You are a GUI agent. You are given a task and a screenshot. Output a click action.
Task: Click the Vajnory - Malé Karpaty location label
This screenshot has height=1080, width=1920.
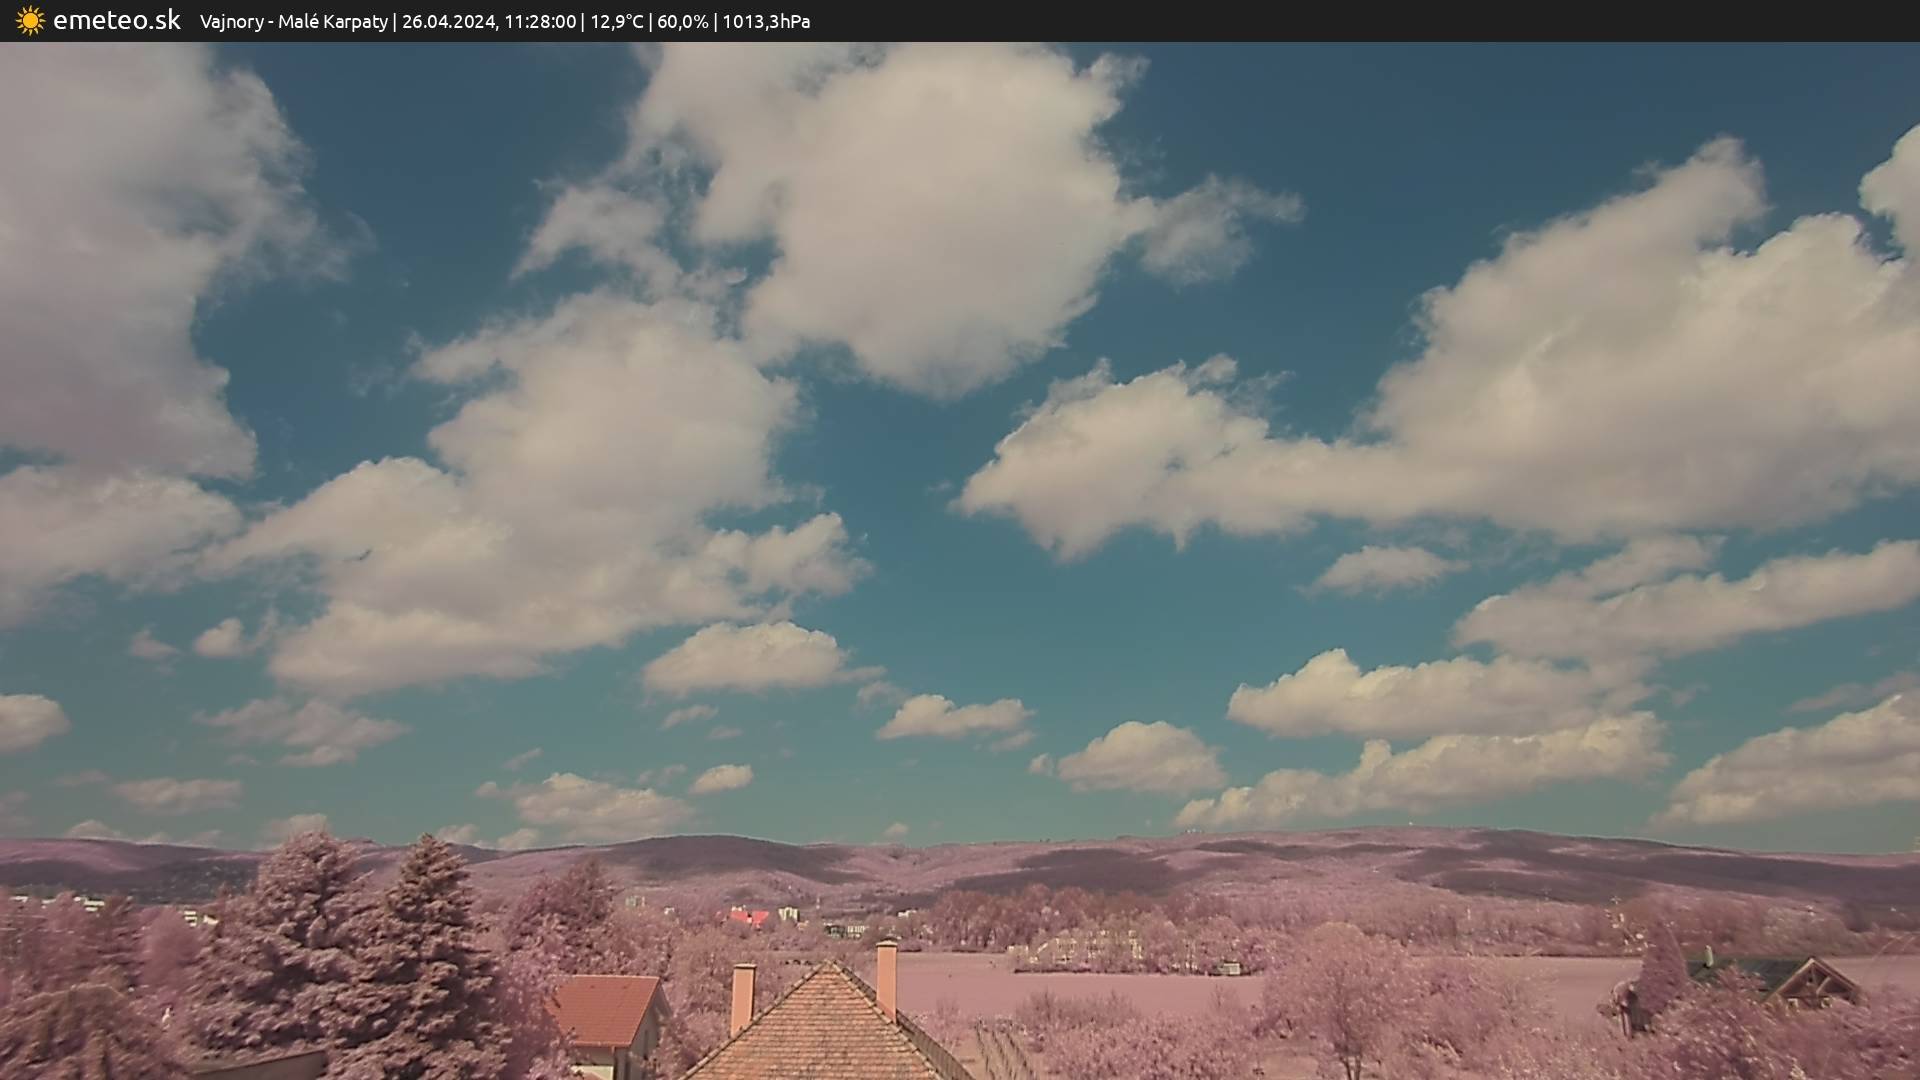click(x=293, y=22)
